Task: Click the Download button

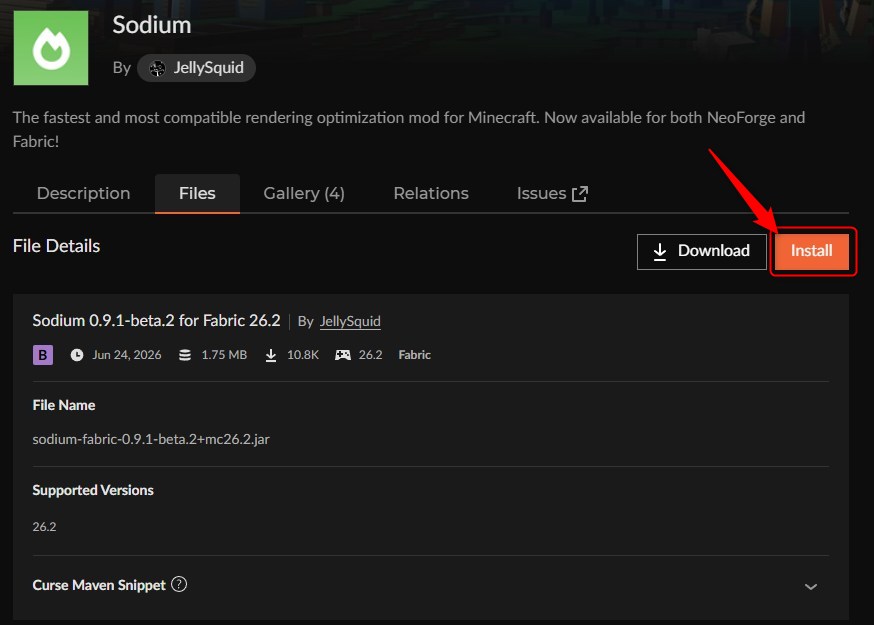Action: point(702,251)
